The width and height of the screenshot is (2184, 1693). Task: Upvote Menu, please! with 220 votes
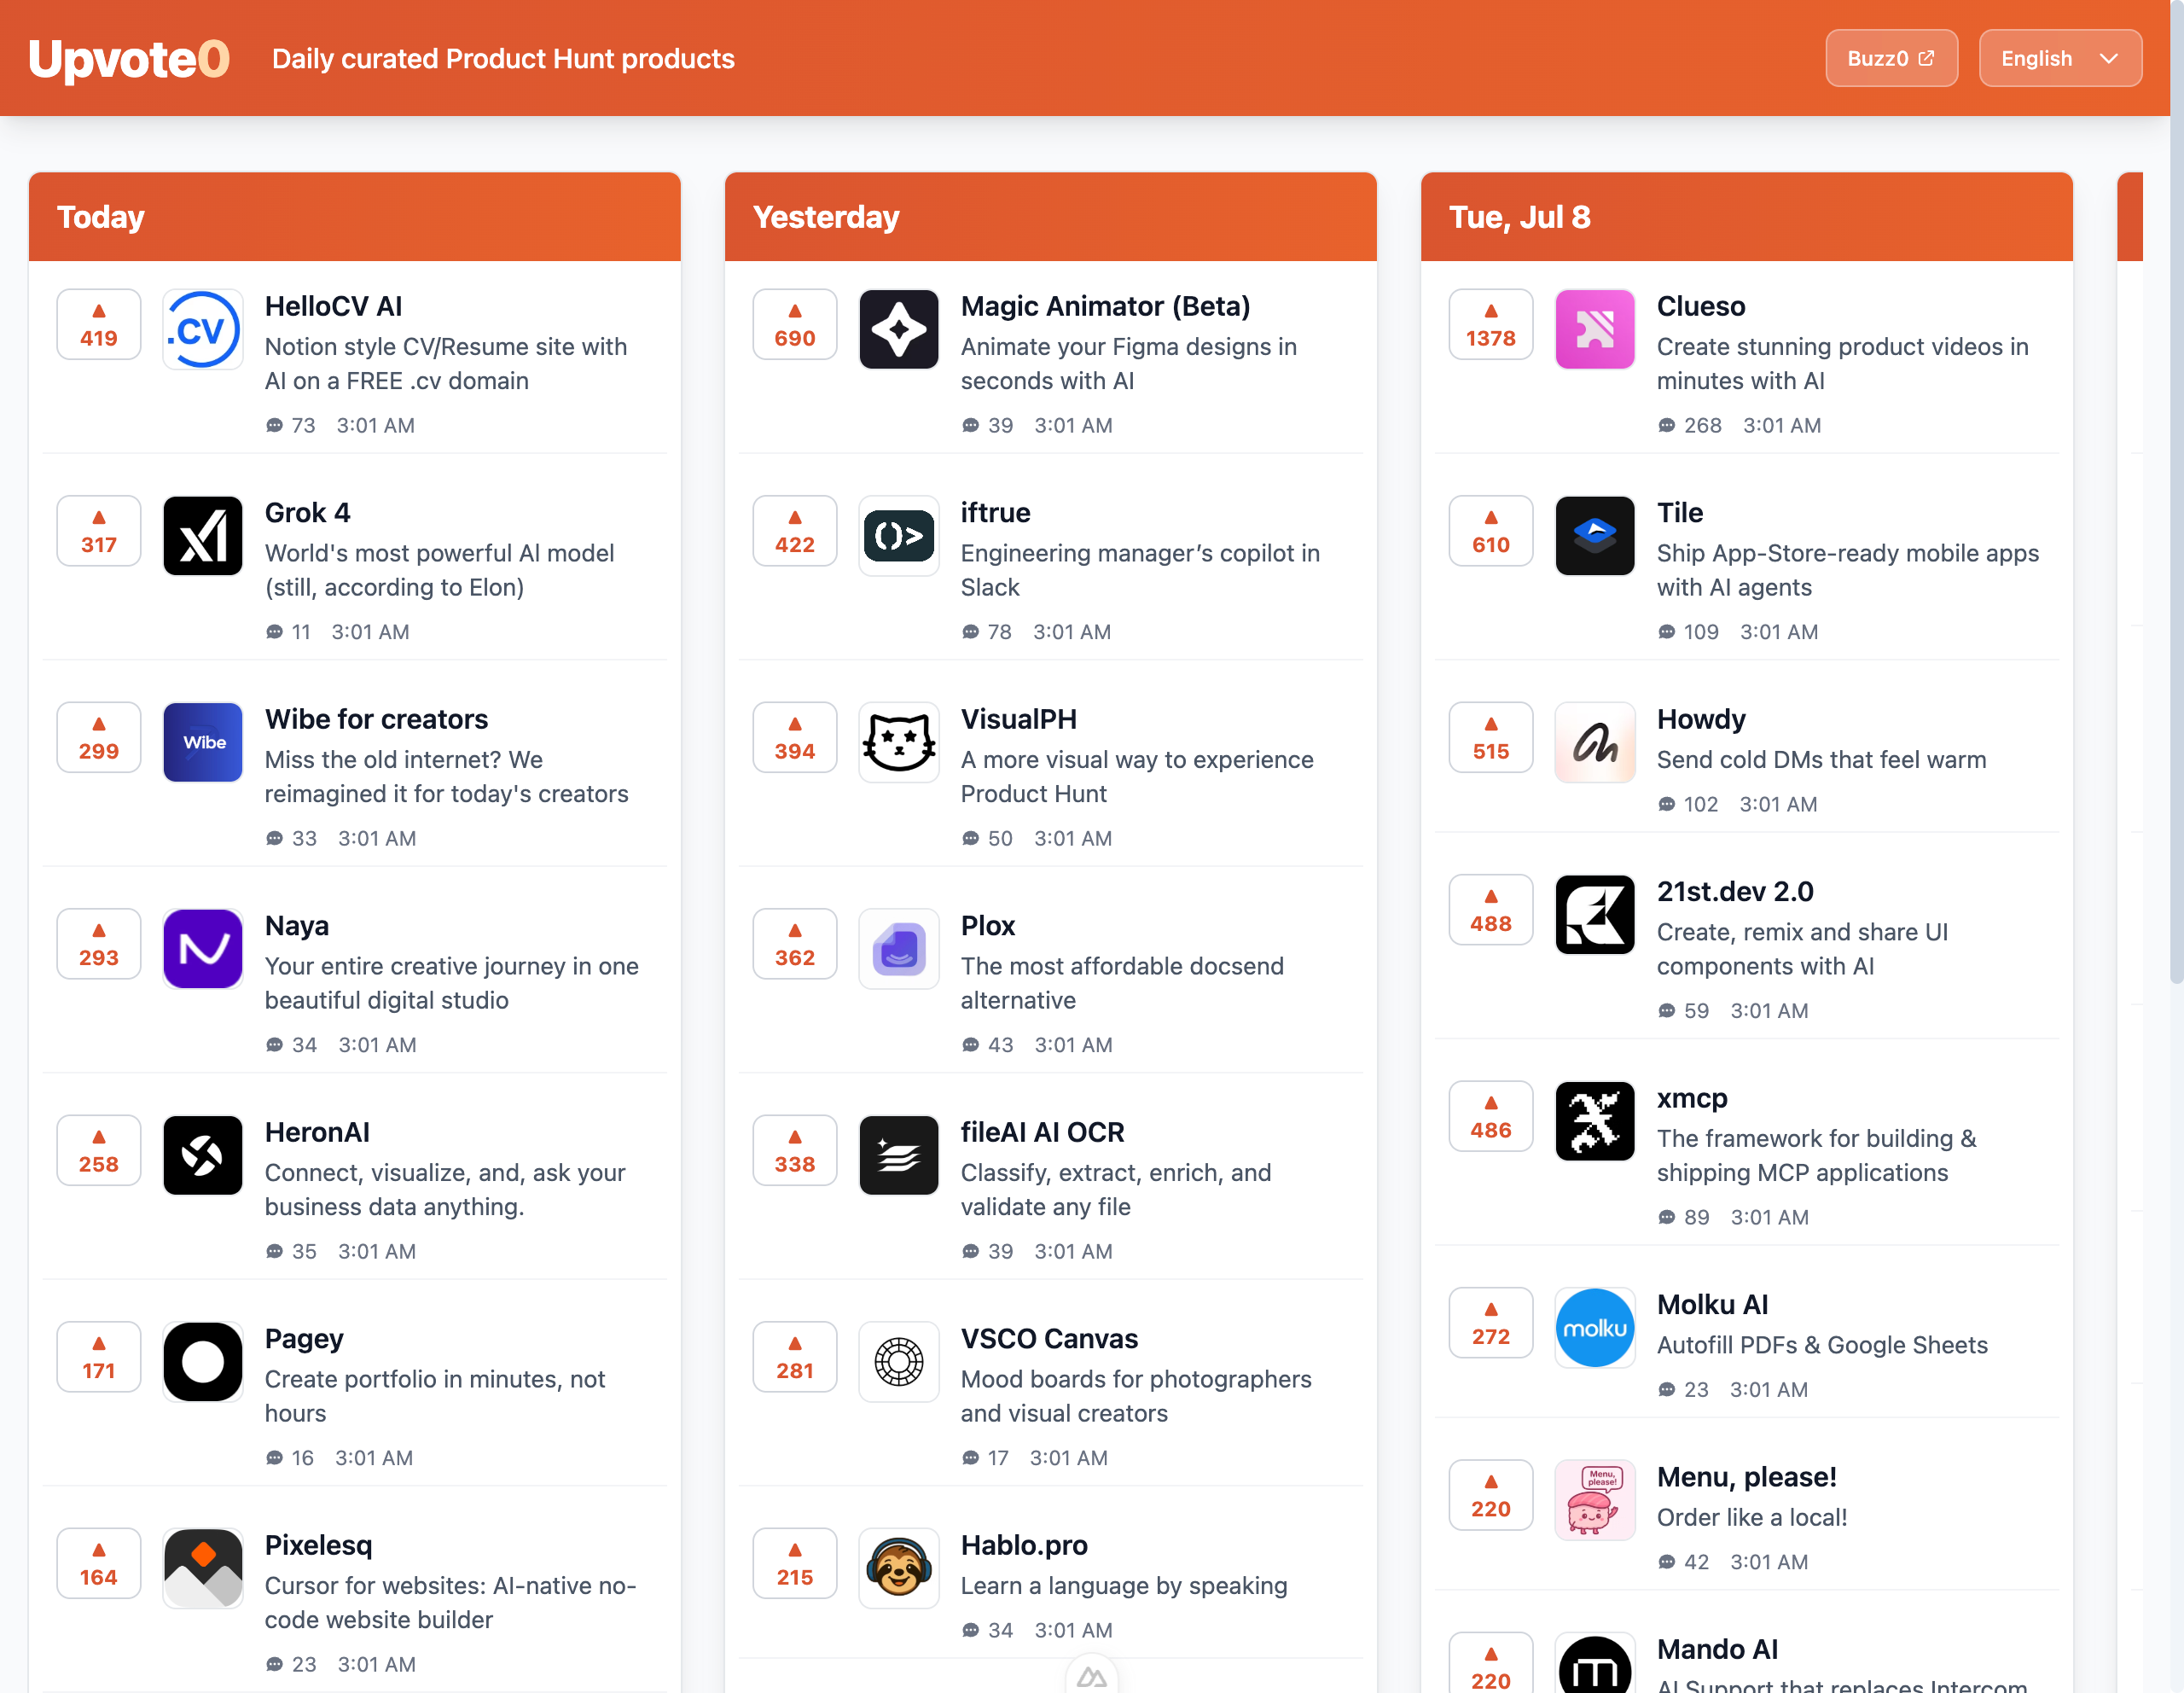click(x=1490, y=1496)
